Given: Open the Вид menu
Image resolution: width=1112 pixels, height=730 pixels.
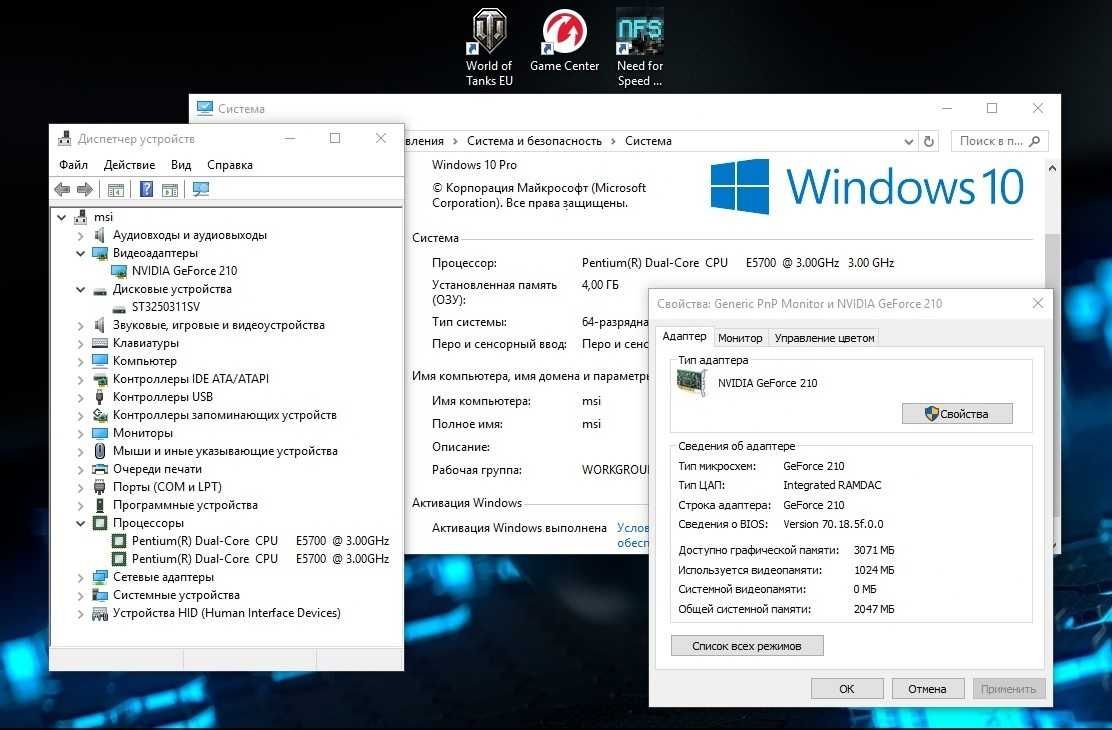Looking at the screenshot, I should [181, 165].
